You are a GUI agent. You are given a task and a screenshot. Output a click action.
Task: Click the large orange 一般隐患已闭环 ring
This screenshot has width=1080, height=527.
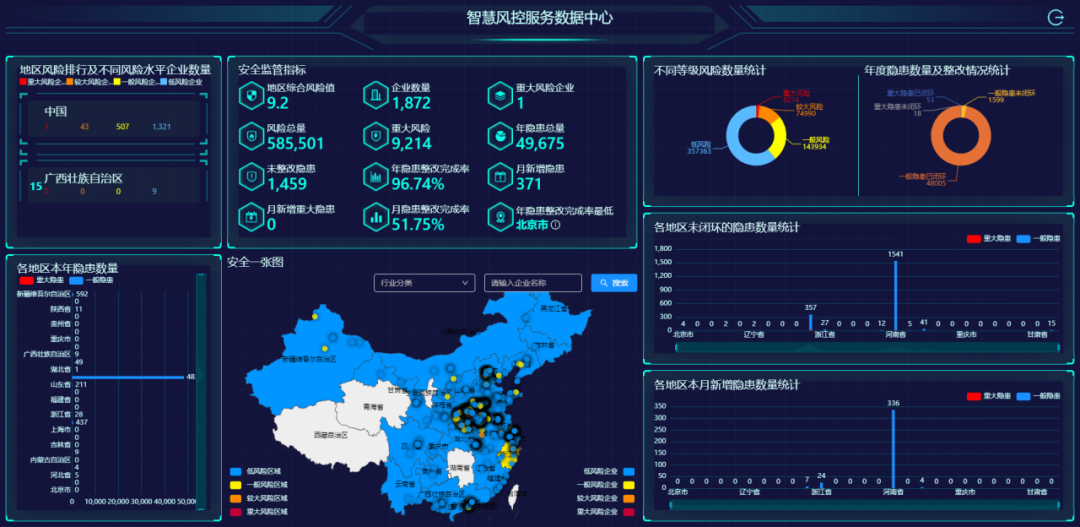pos(961,162)
